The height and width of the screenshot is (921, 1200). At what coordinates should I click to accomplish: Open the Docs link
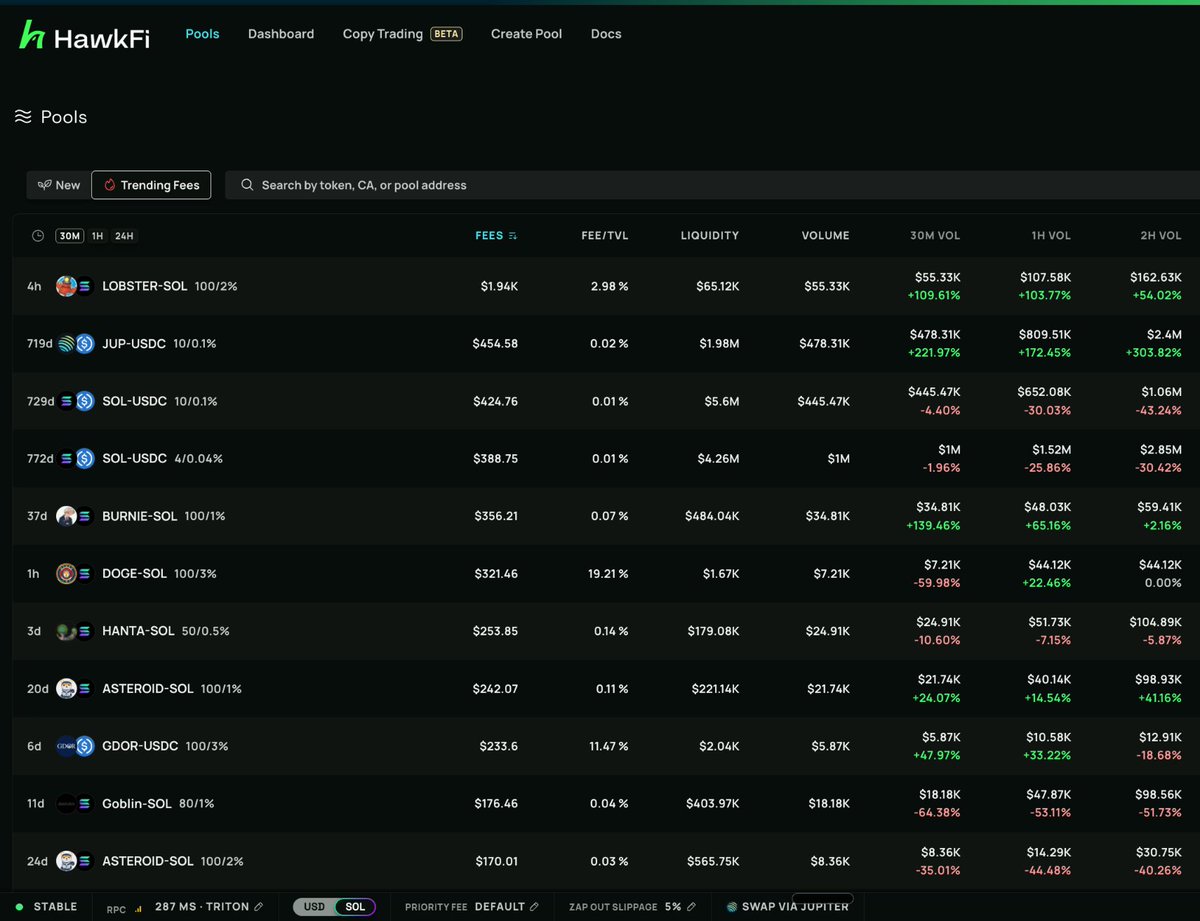606,34
